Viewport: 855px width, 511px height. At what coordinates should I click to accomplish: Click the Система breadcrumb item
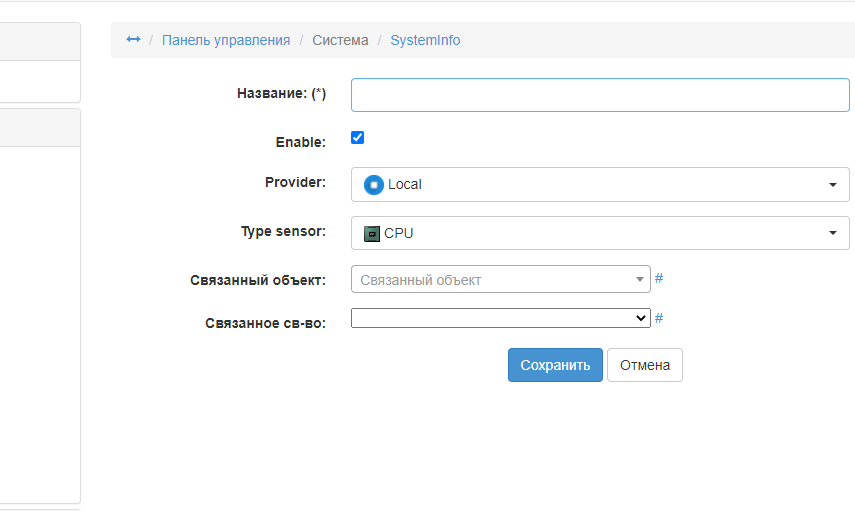[x=340, y=40]
